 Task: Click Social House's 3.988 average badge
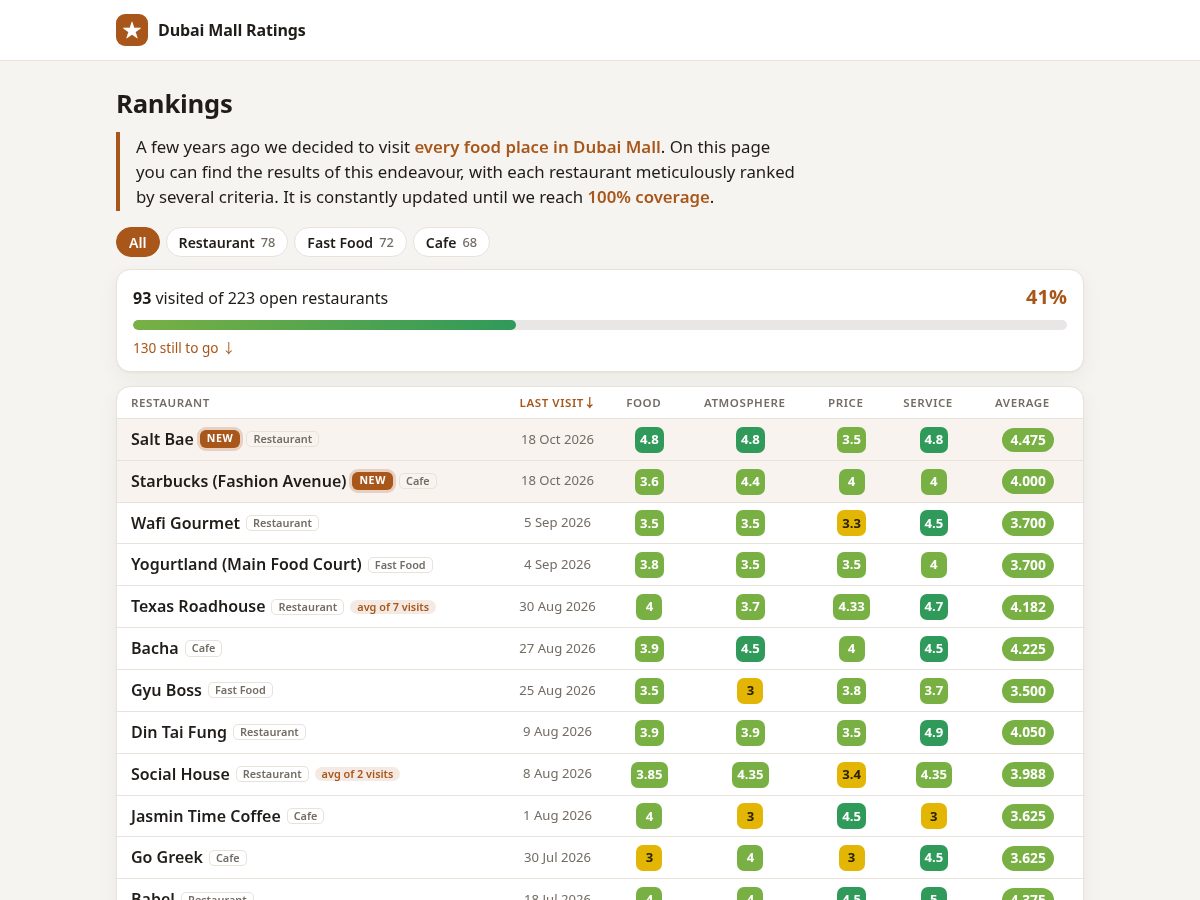[x=1028, y=774]
